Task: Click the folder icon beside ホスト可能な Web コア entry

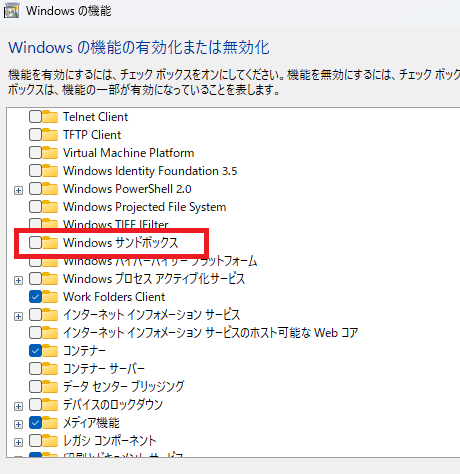Action: pyautogui.click(x=50, y=333)
